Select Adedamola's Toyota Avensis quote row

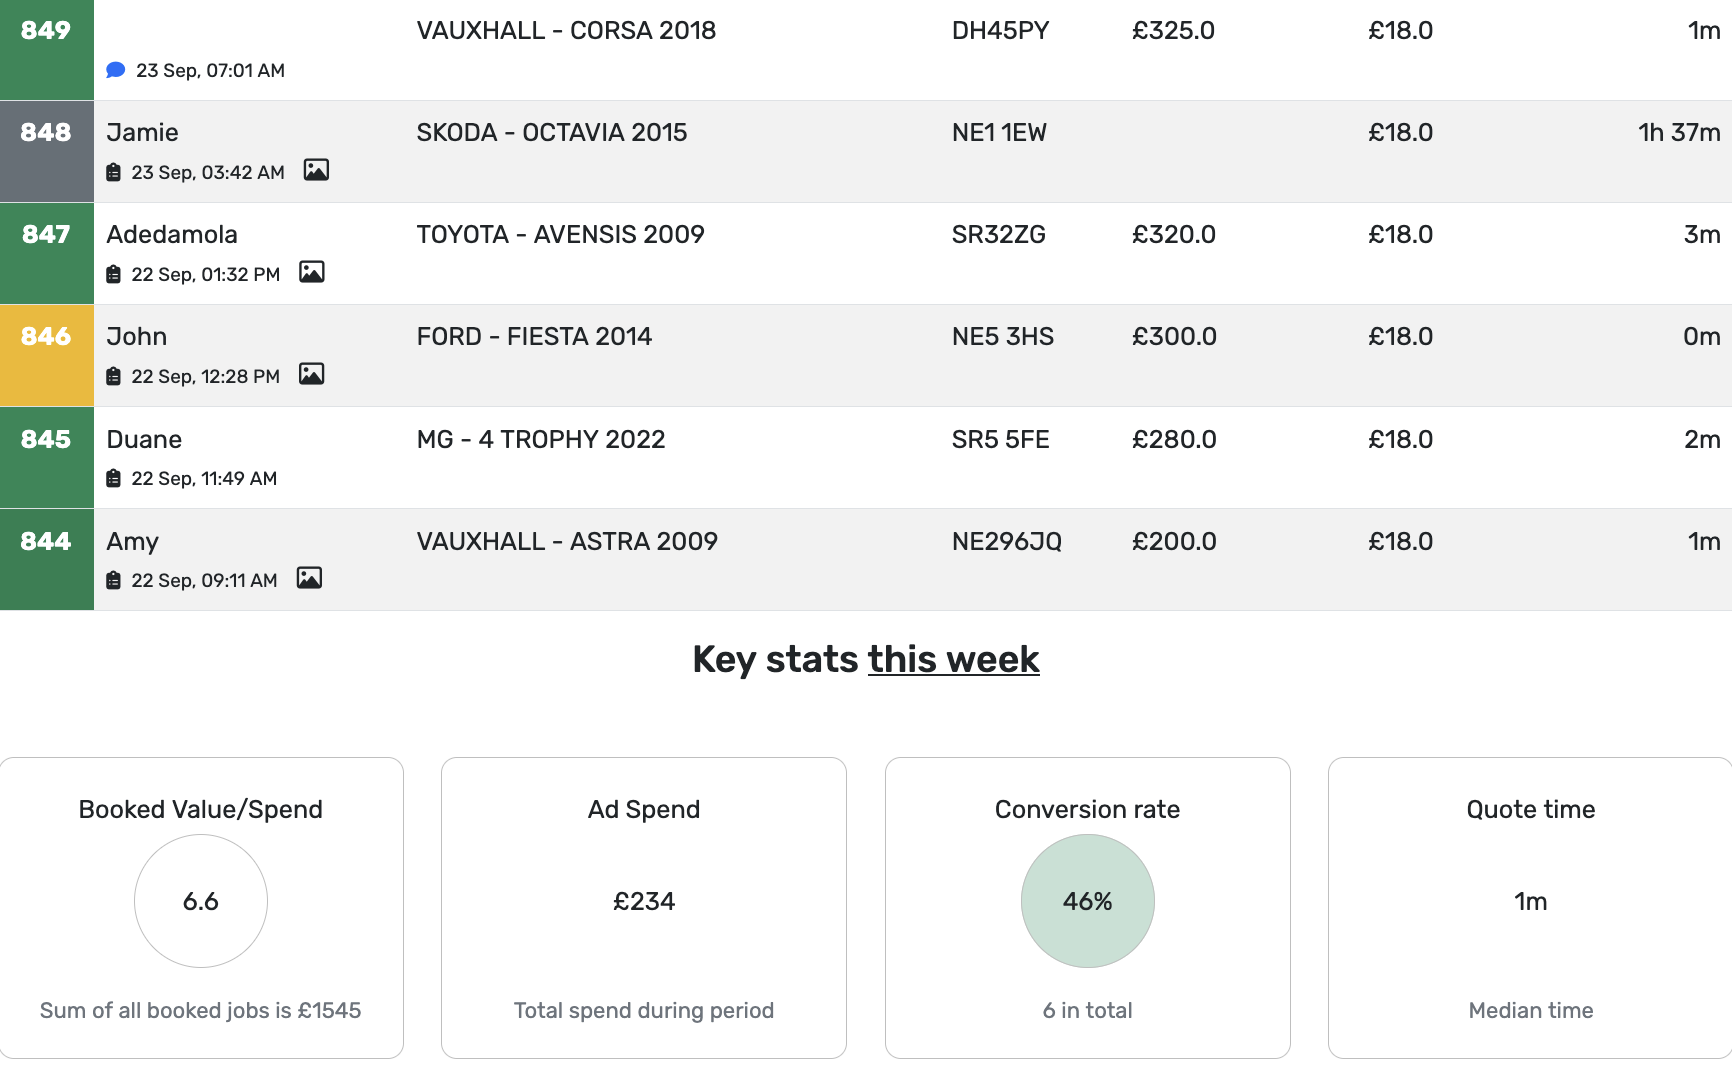560,234
